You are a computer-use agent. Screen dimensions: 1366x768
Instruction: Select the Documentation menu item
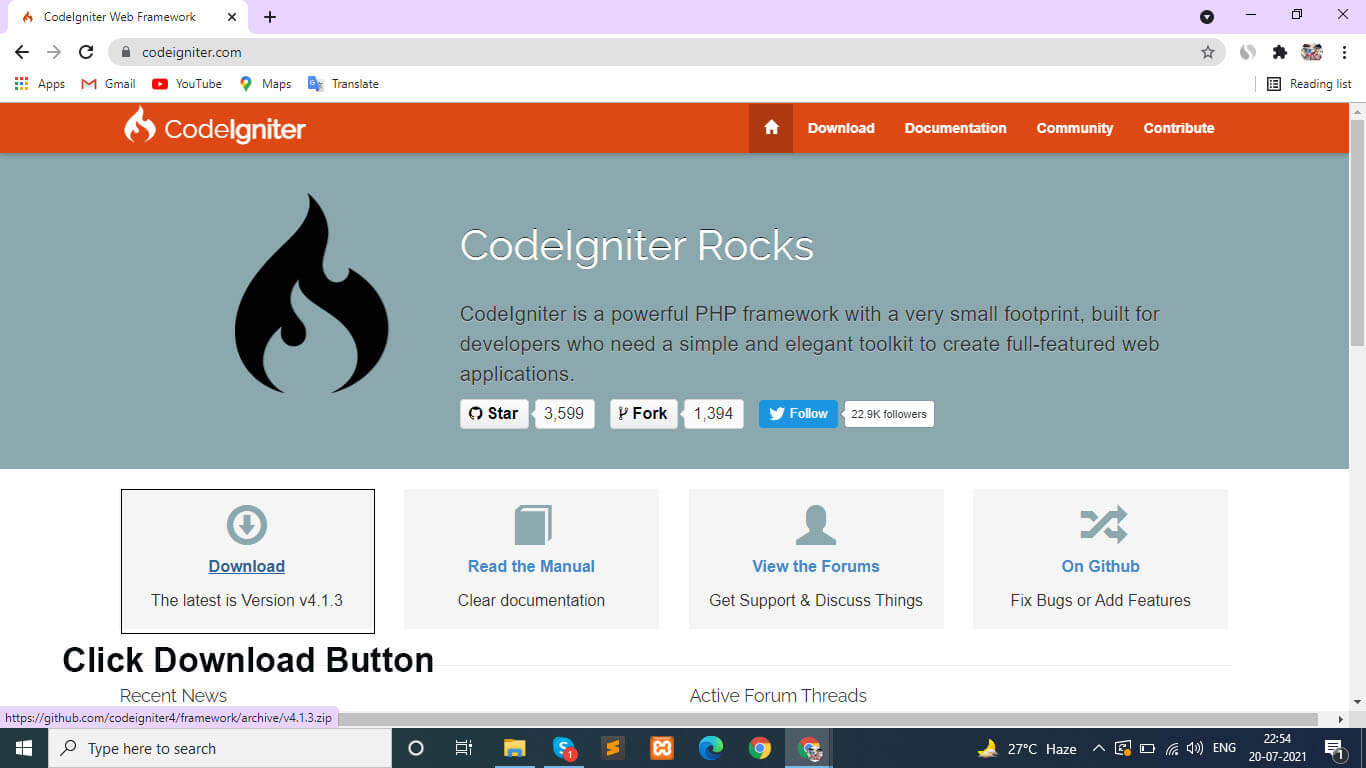pyautogui.click(x=955, y=128)
